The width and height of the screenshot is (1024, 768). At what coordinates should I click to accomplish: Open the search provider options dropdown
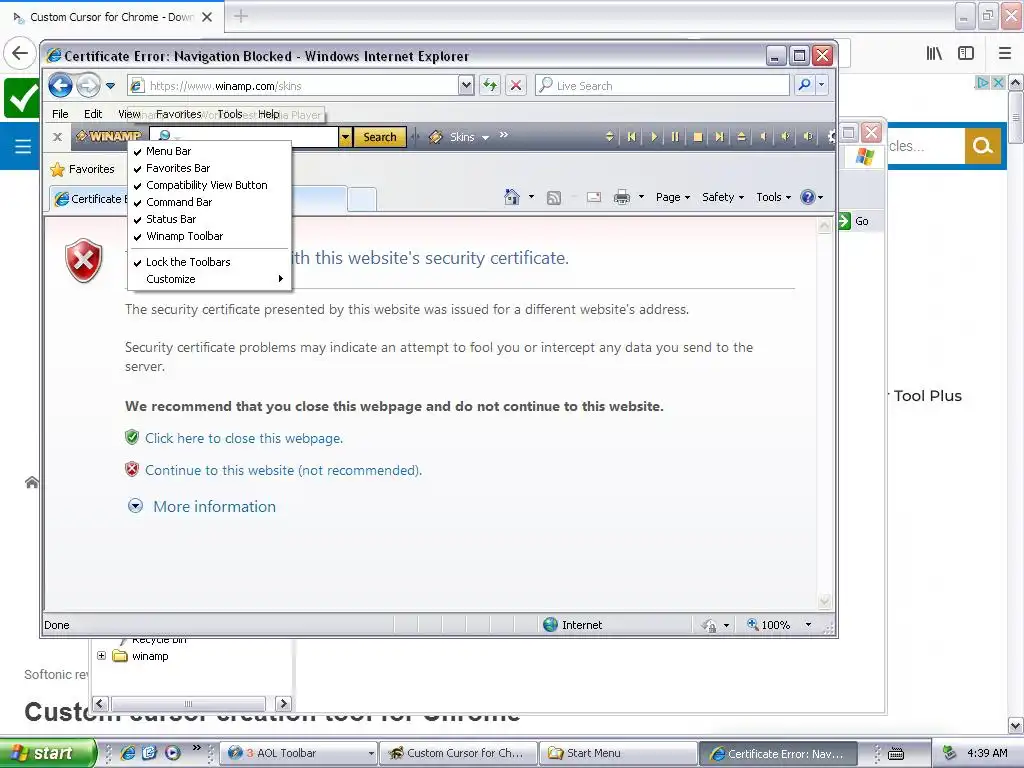(x=822, y=86)
